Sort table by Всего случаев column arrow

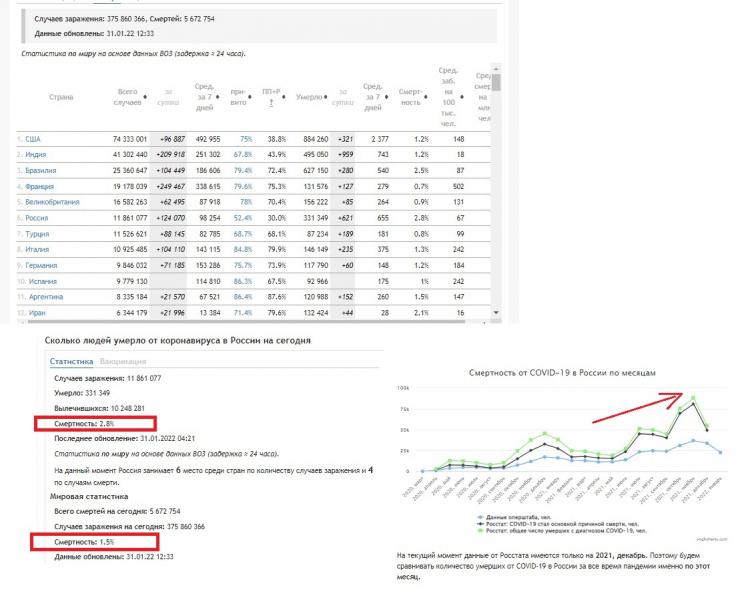[145, 97]
